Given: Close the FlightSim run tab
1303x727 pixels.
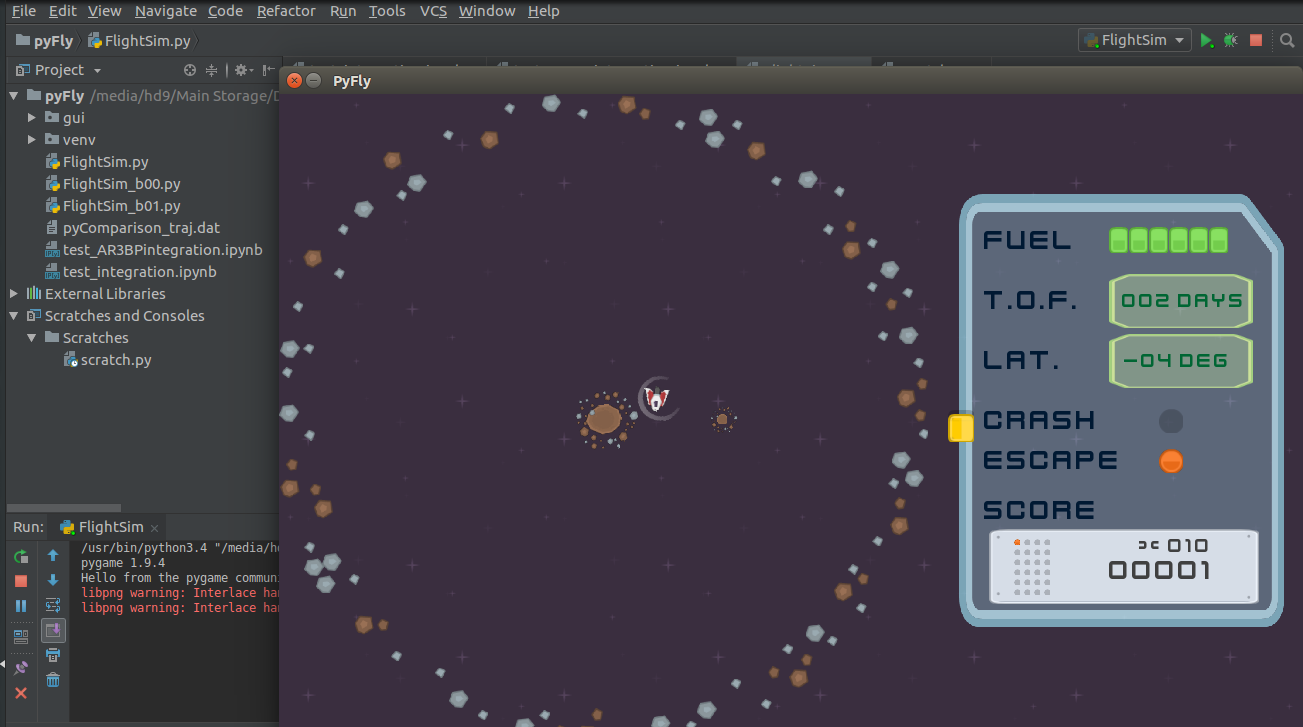Looking at the screenshot, I should [154, 527].
